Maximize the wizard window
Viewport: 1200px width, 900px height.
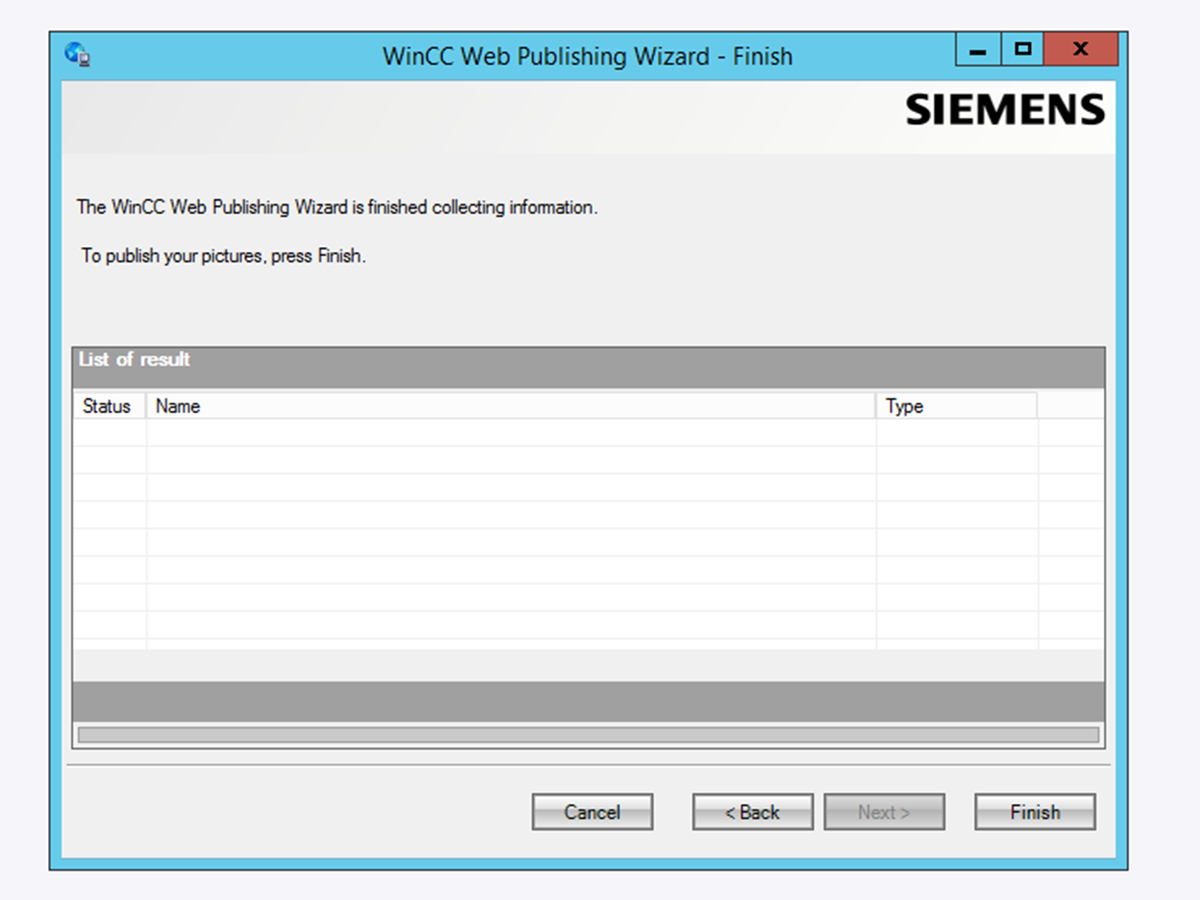coord(1022,49)
